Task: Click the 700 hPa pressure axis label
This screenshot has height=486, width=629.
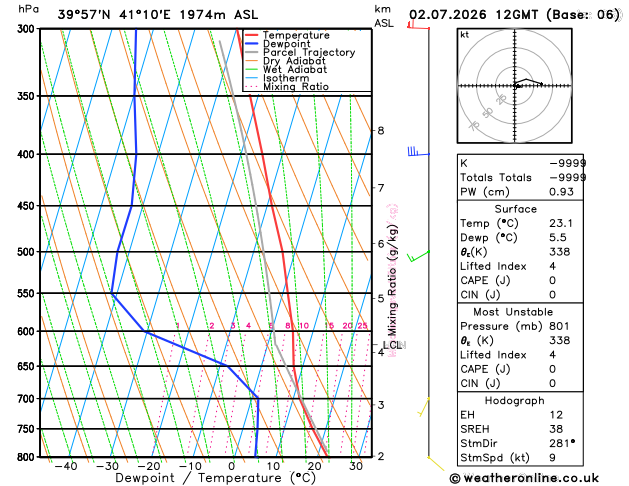Action: click(x=28, y=399)
